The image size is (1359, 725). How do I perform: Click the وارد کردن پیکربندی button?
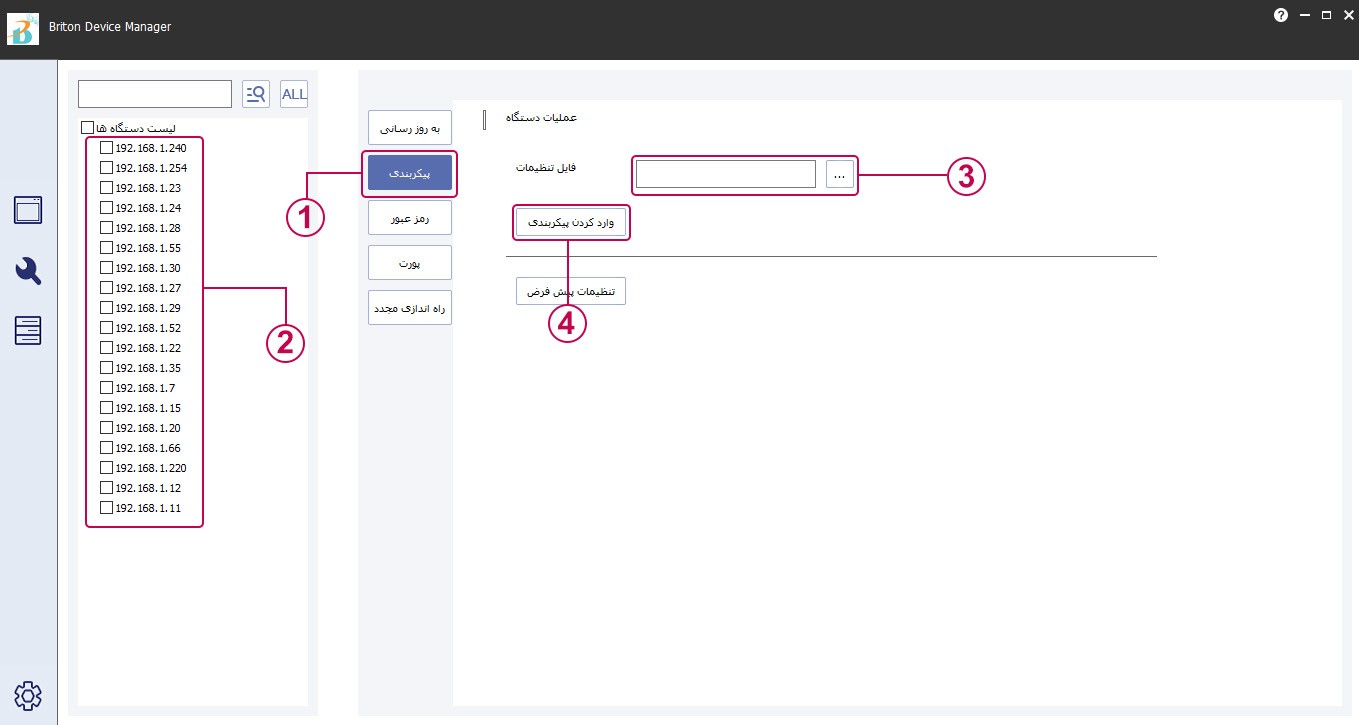pos(571,222)
